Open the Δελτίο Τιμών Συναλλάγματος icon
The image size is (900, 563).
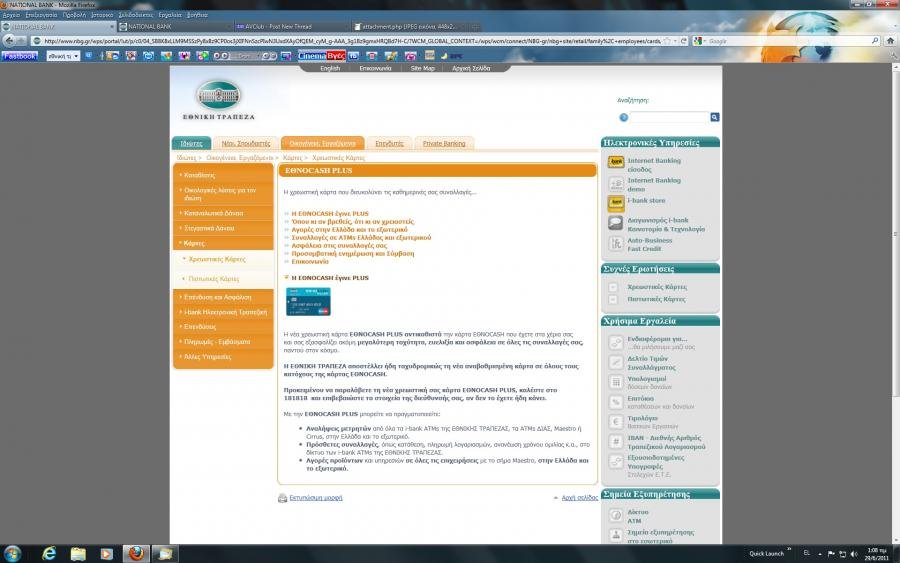(616, 362)
